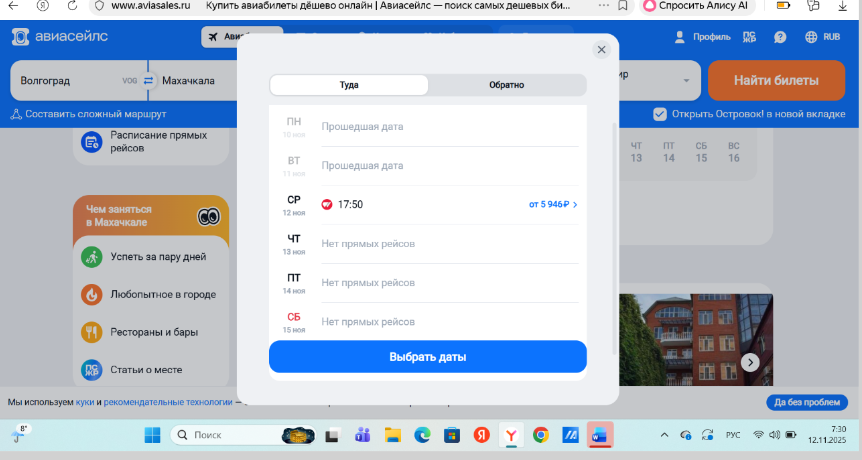Open Любопытное в городе

click(151, 295)
